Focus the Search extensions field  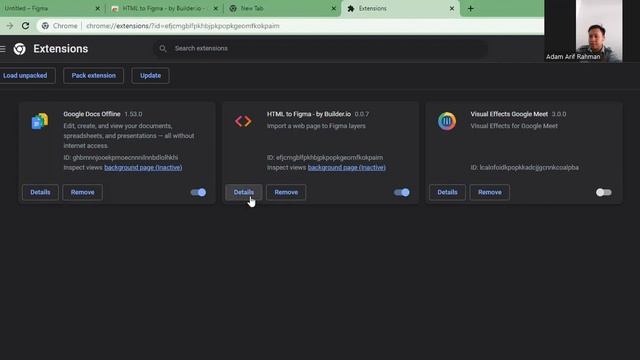point(320,49)
